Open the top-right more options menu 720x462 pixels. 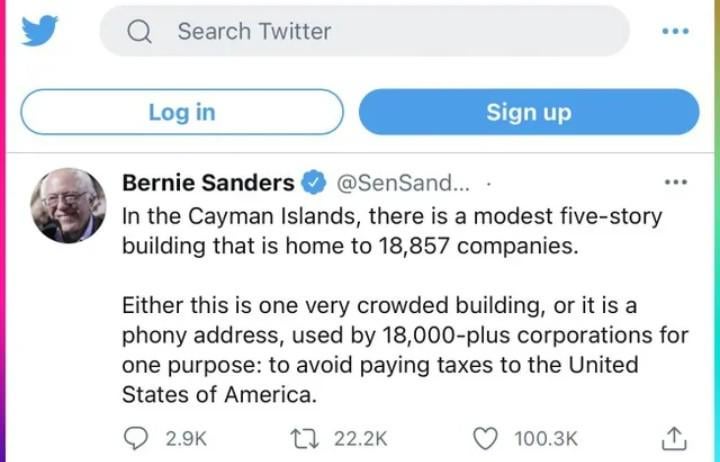676,31
